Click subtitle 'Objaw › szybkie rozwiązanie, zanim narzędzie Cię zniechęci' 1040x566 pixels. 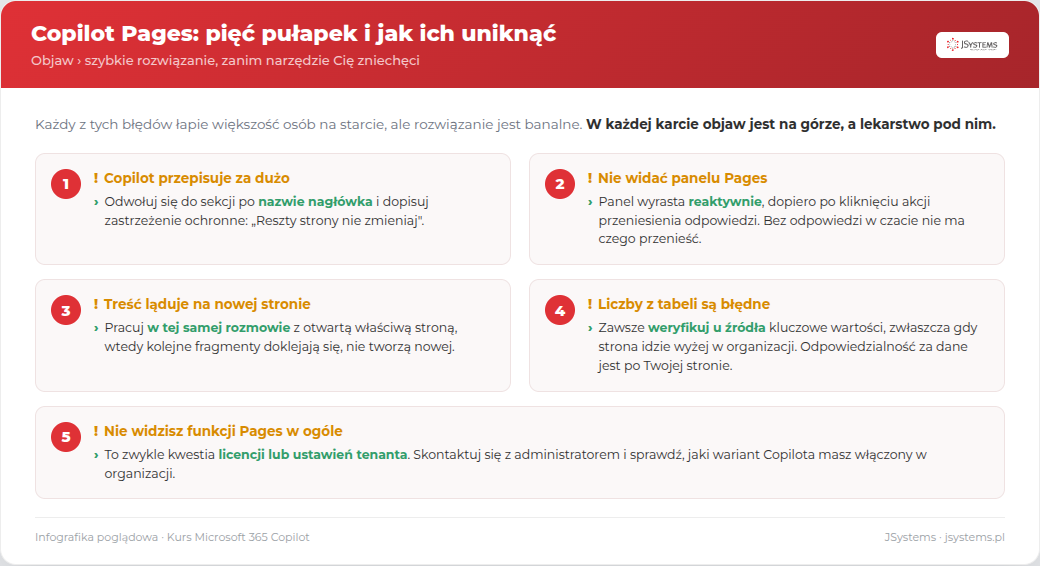click(x=225, y=60)
